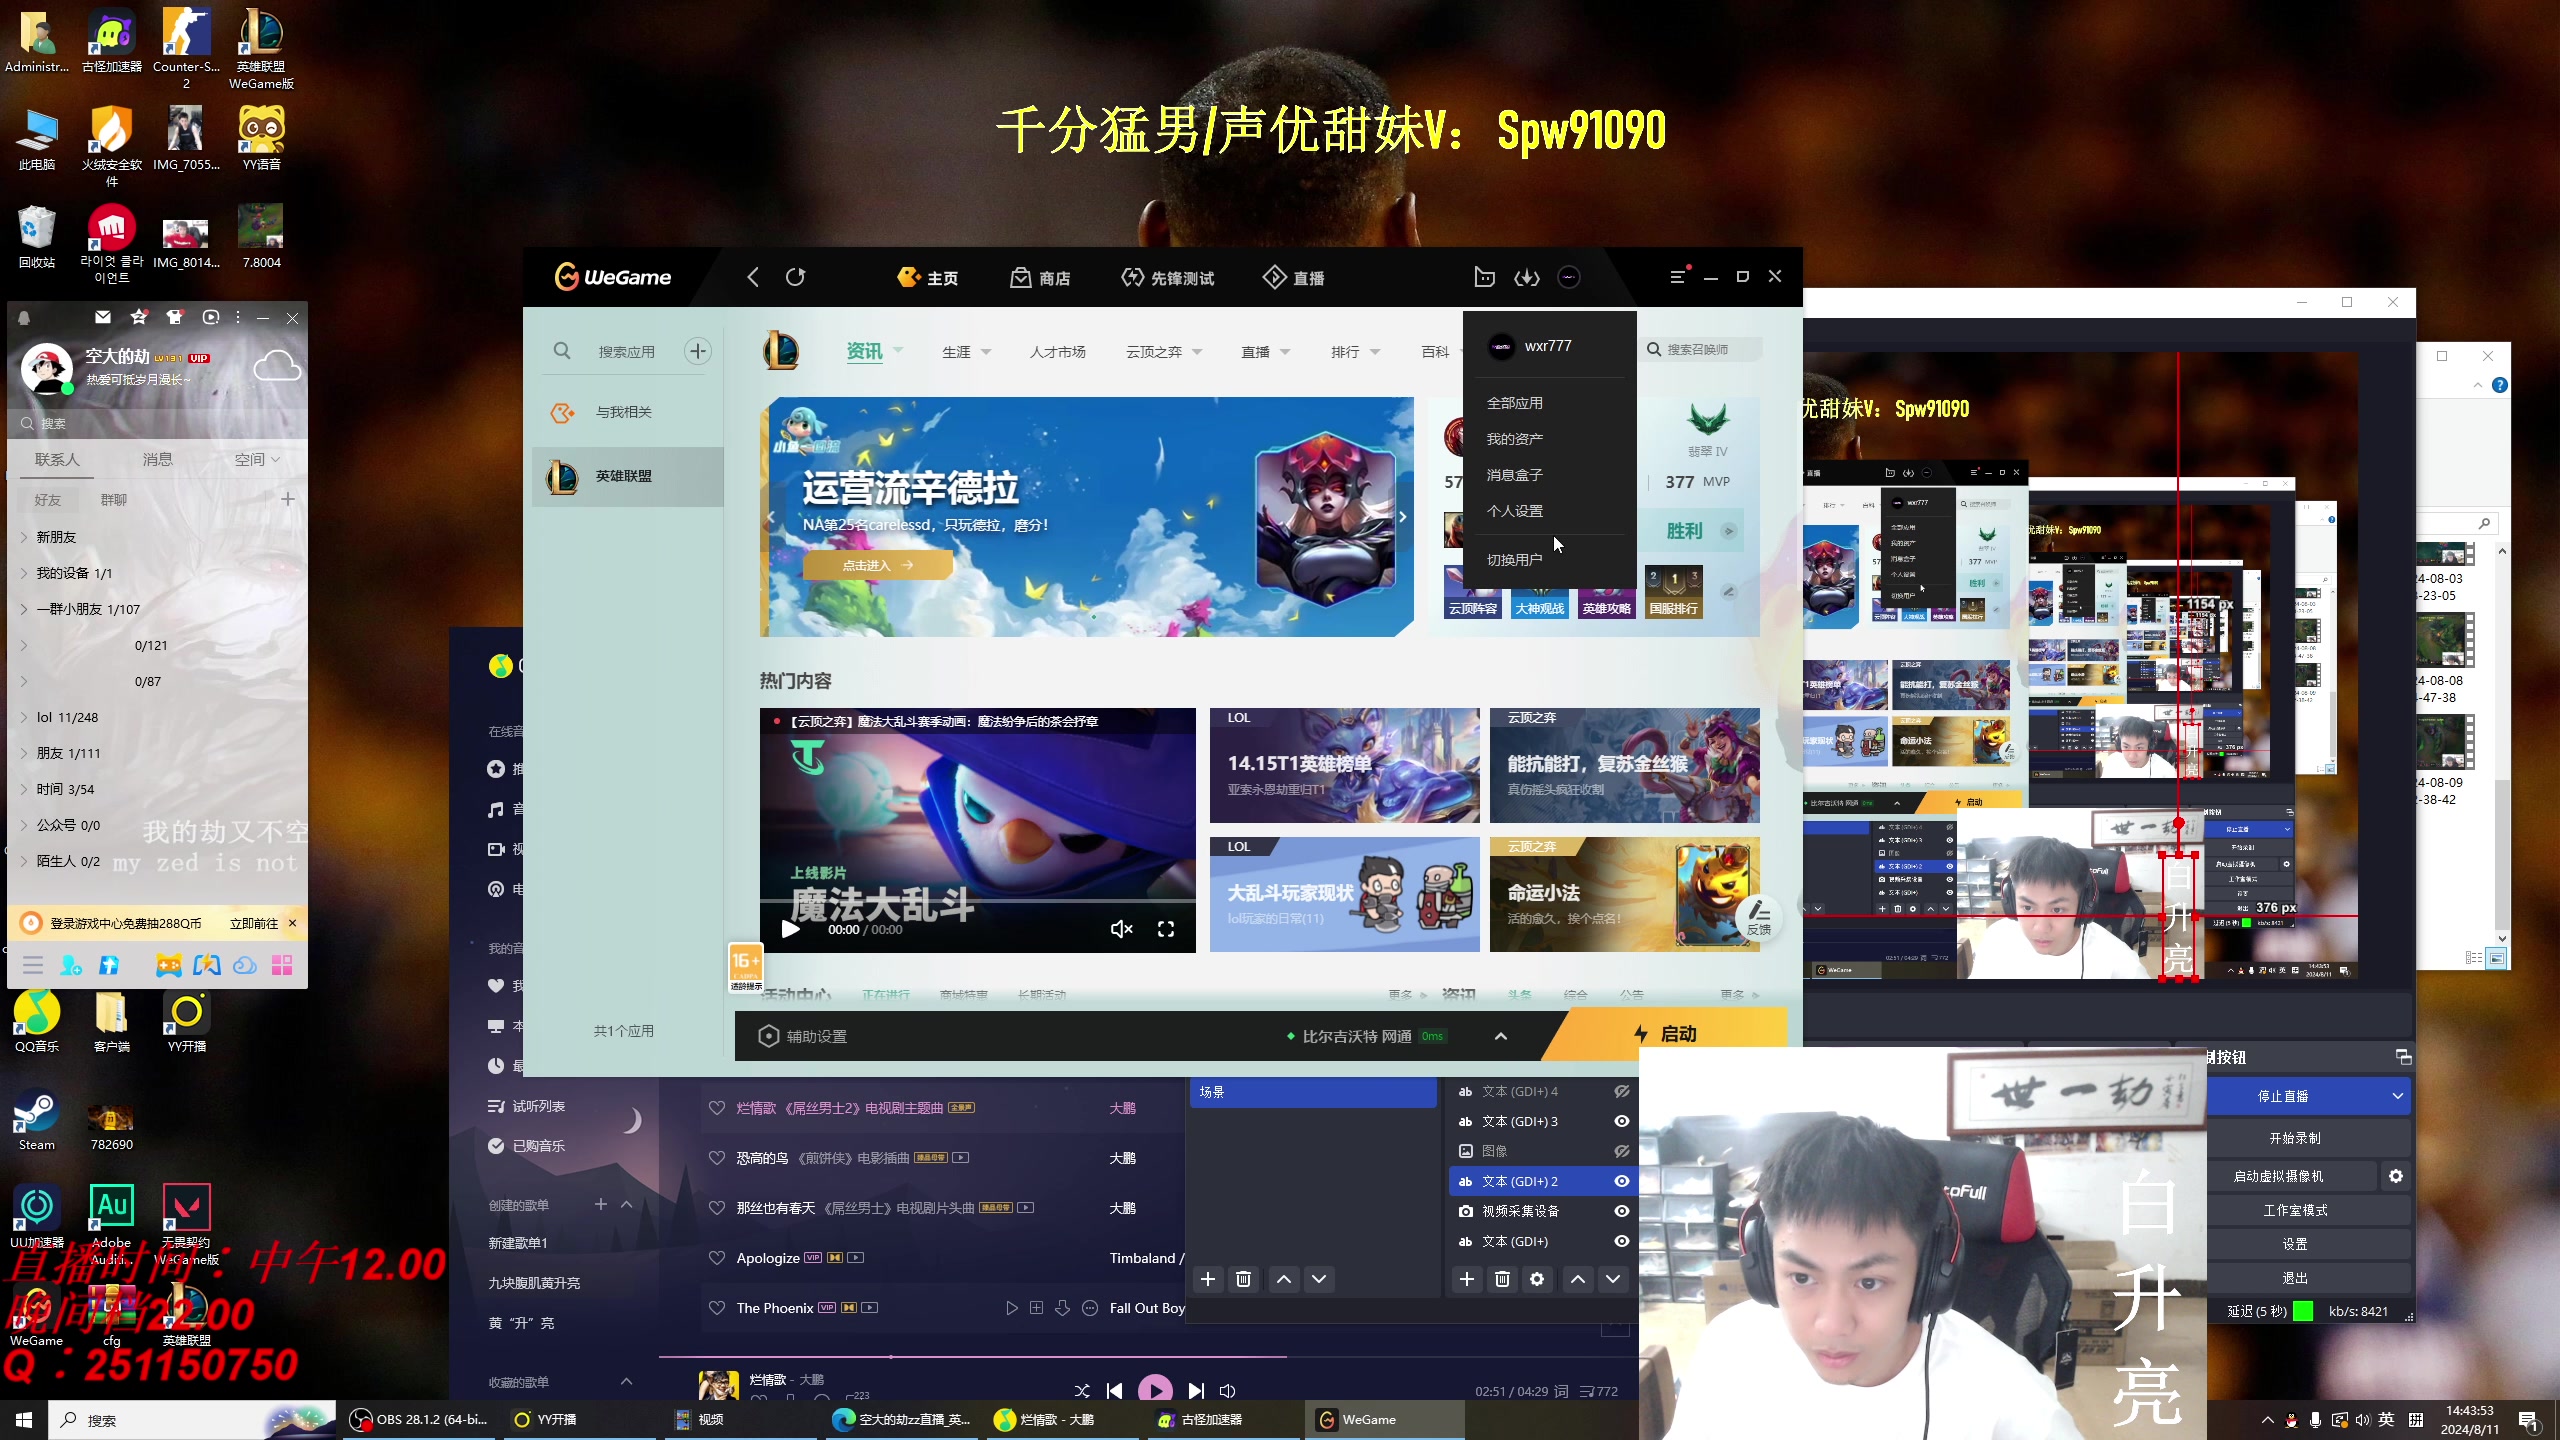Like the song 恐高的鸟
The image size is (2560, 1440).
717,1158
